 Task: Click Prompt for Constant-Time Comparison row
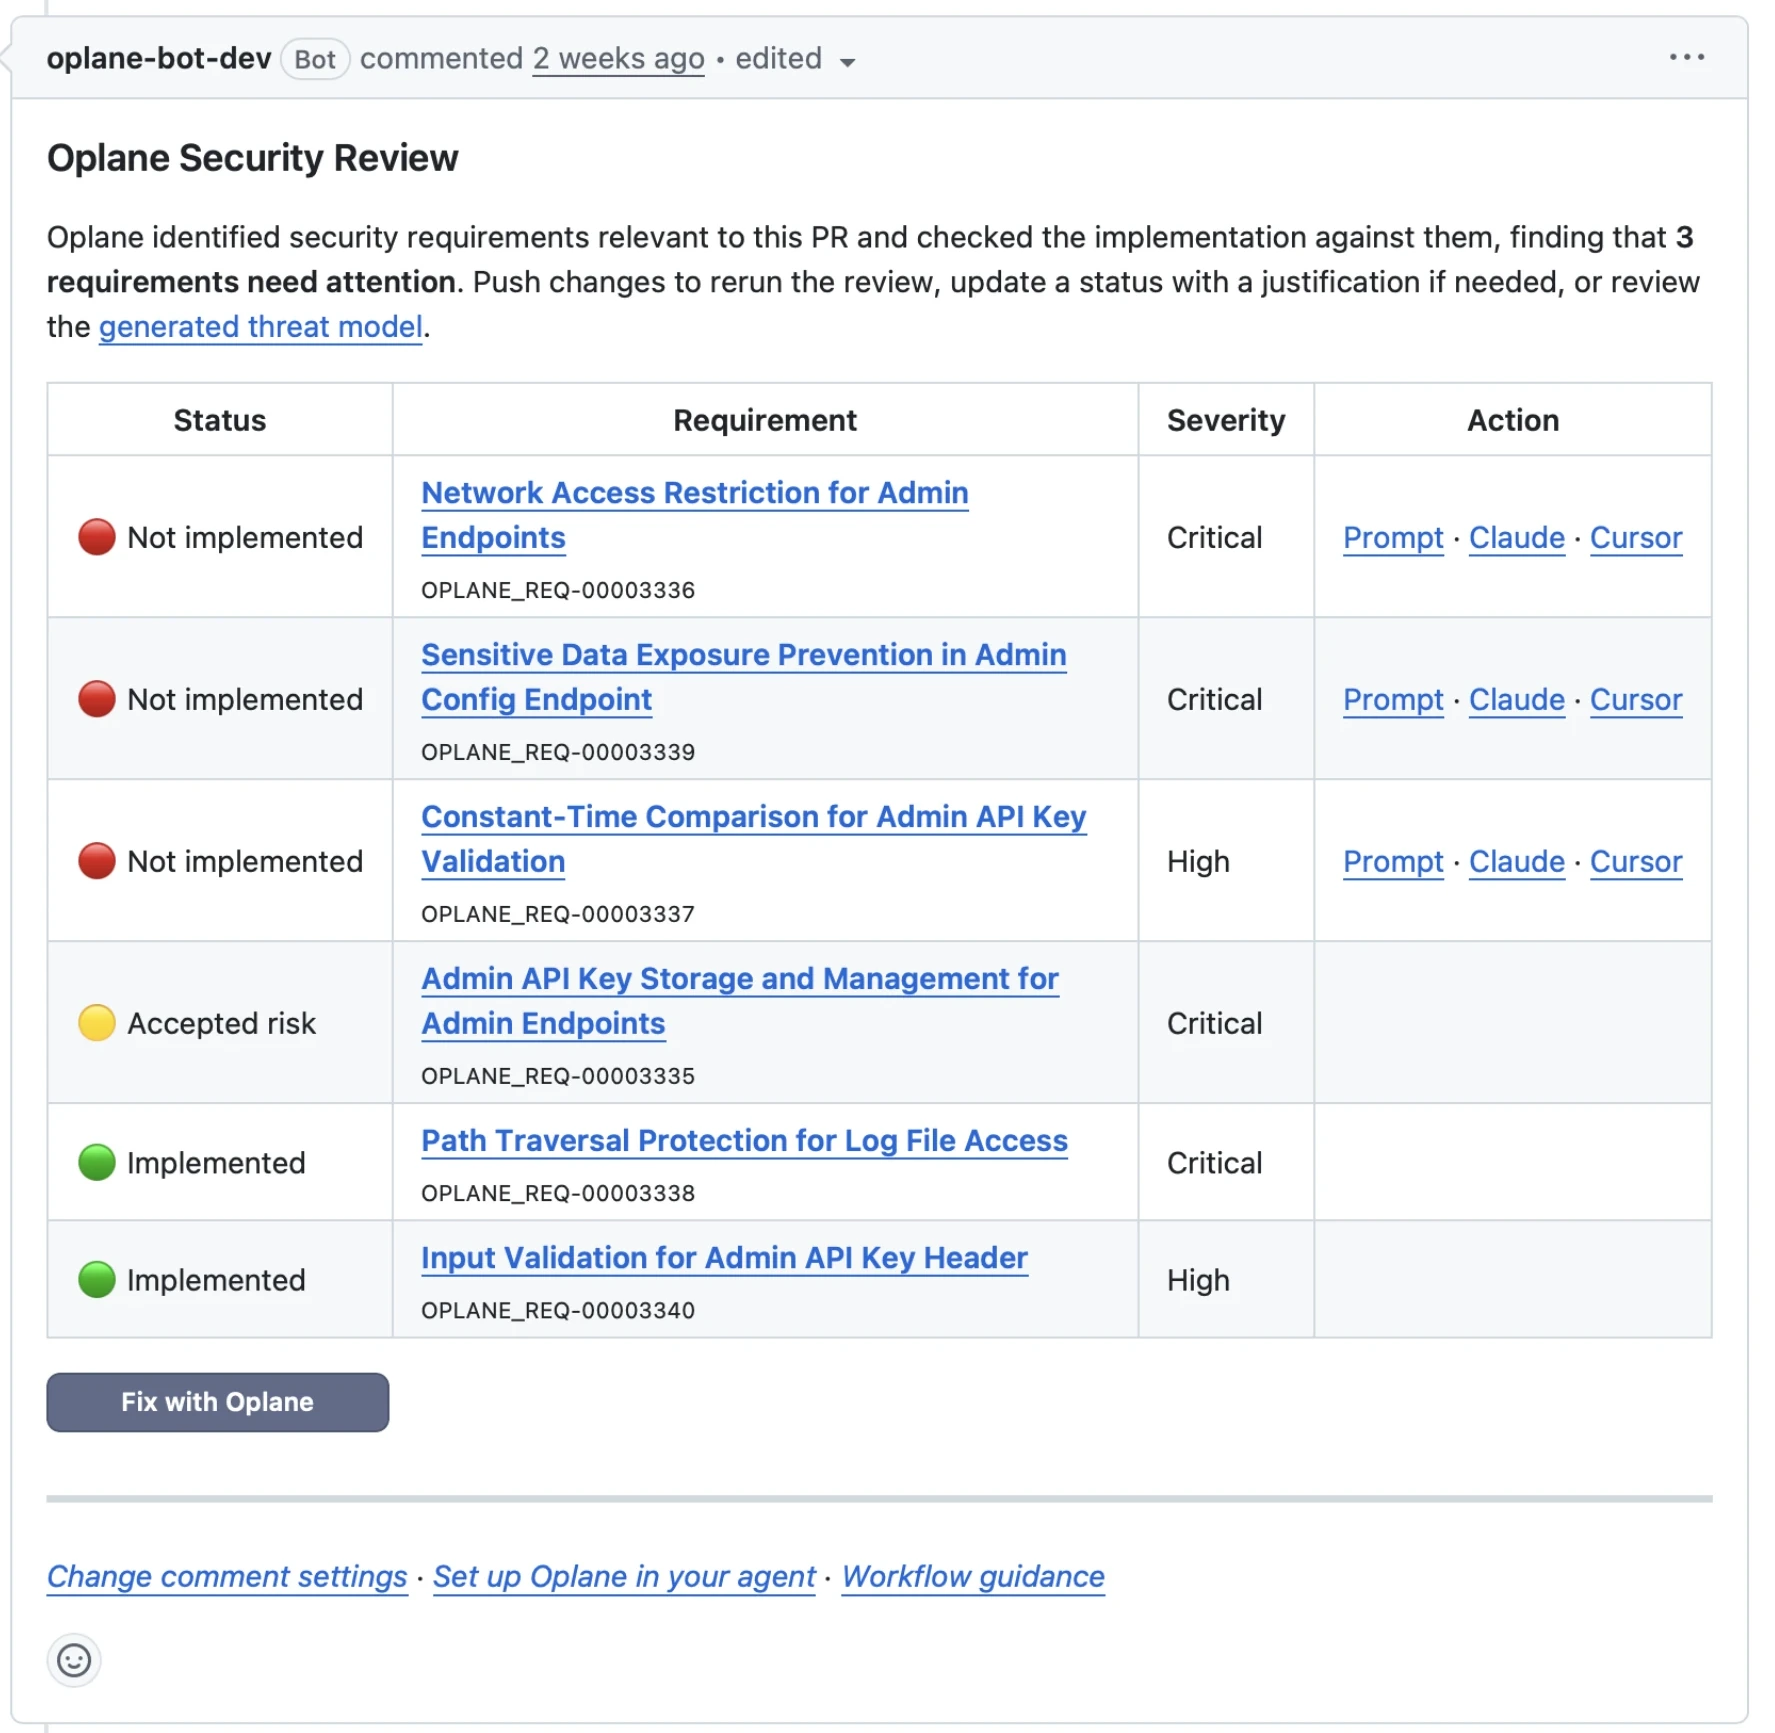coord(1393,862)
